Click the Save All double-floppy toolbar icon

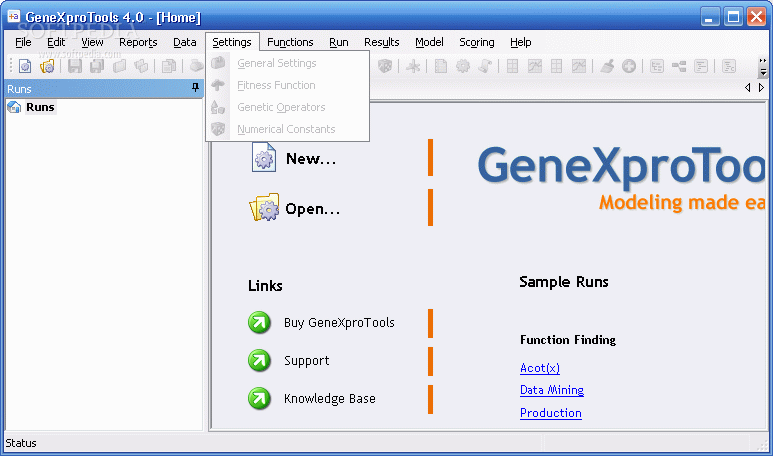pos(97,66)
